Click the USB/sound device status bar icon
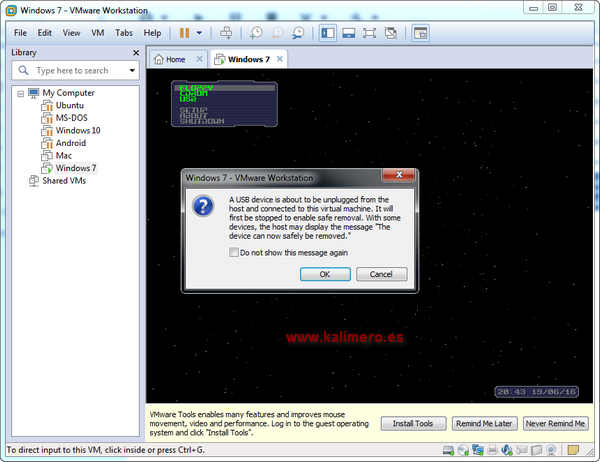This screenshot has height=462, width=600. [x=507, y=450]
